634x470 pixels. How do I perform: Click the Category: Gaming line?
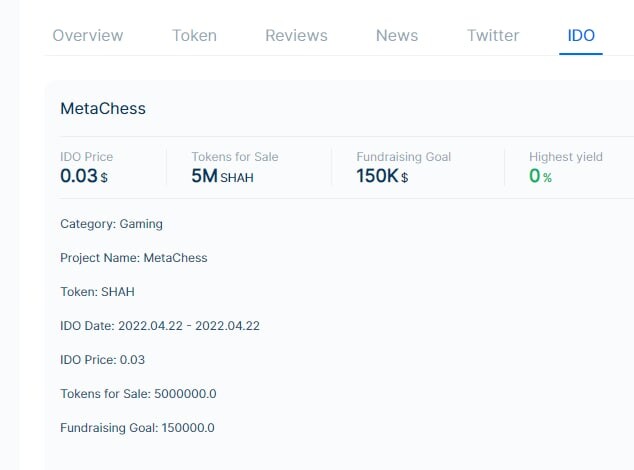coord(112,224)
